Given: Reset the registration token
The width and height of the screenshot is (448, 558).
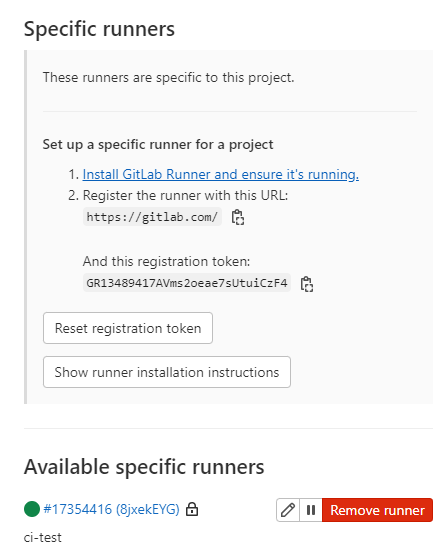Looking at the screenshot, I should pyautogui.click(x=128, y=328).
